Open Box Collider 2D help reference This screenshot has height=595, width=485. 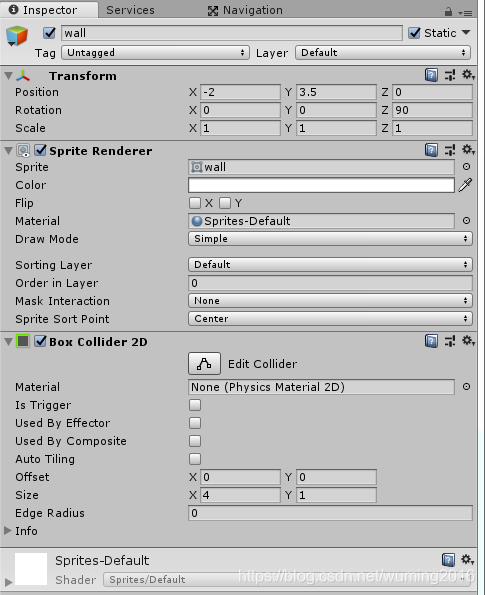point(431,341)
